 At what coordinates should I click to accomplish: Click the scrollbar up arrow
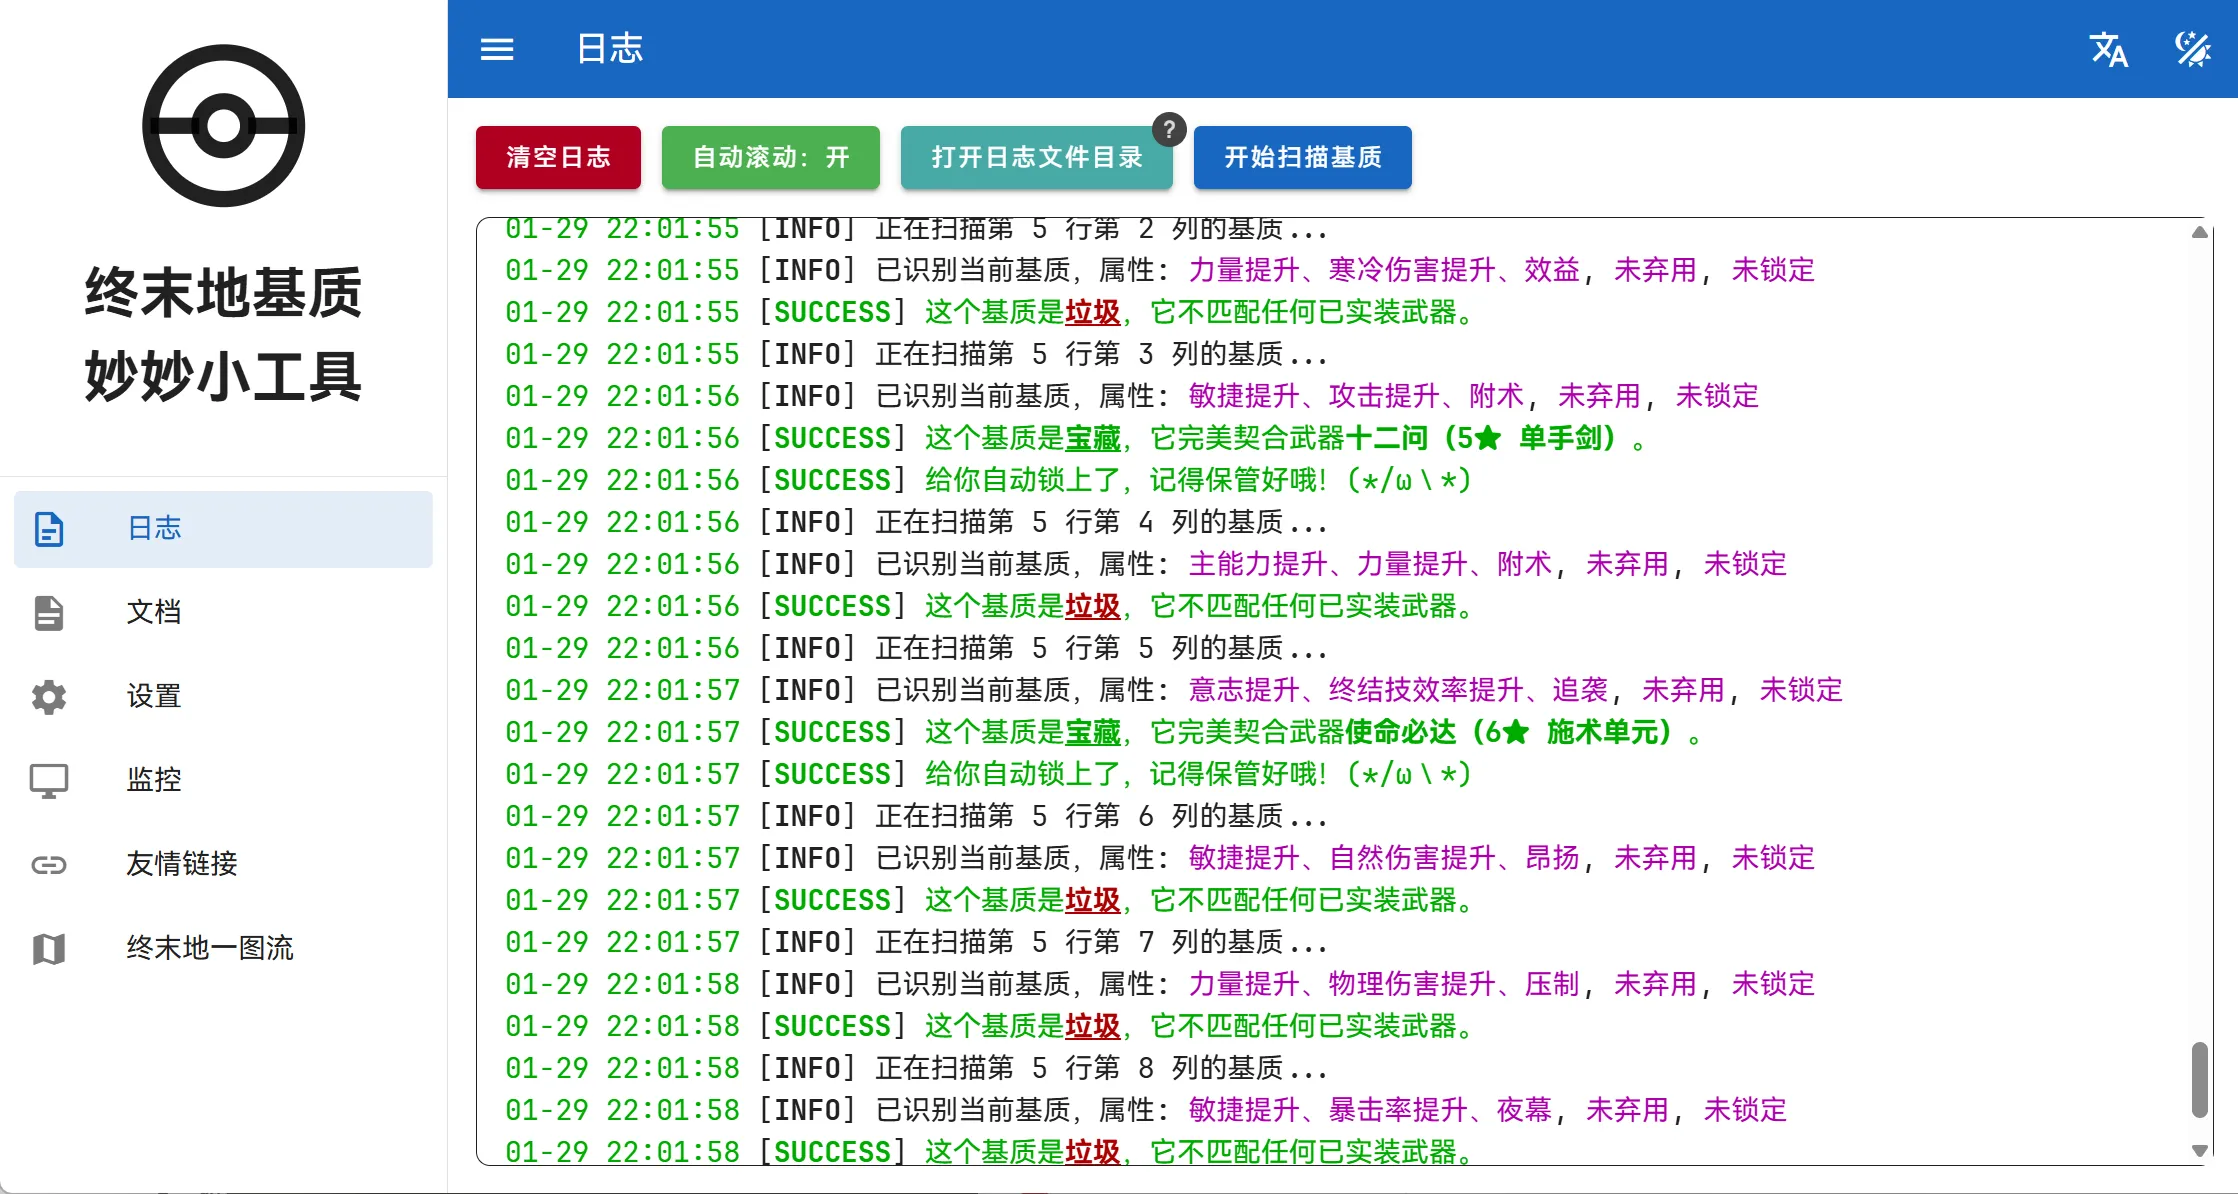pyautogui.click(x=2200, y=231)
